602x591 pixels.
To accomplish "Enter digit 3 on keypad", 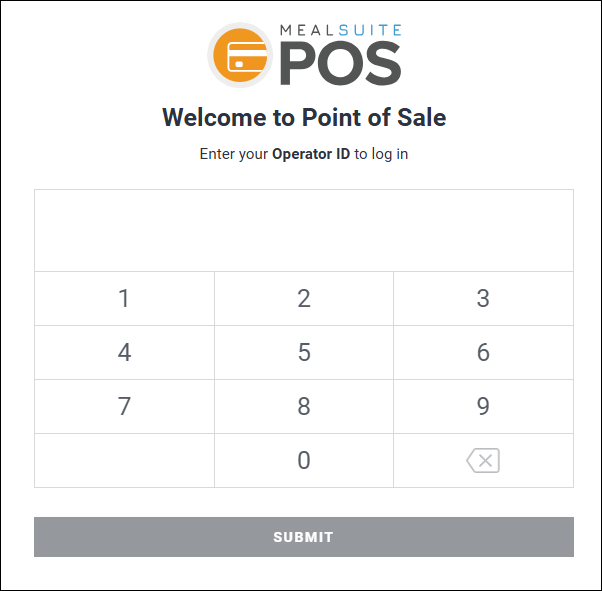I will point(483,298).
